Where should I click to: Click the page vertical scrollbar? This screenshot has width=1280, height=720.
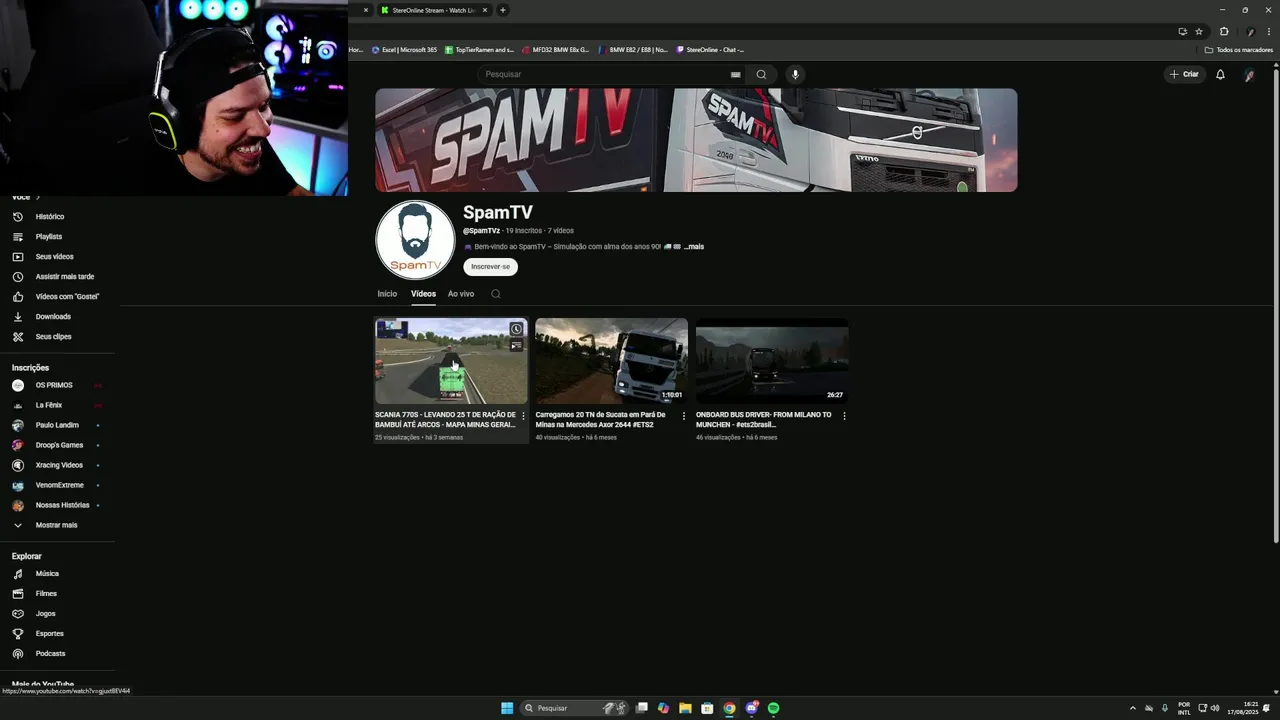pos(1275,305)
